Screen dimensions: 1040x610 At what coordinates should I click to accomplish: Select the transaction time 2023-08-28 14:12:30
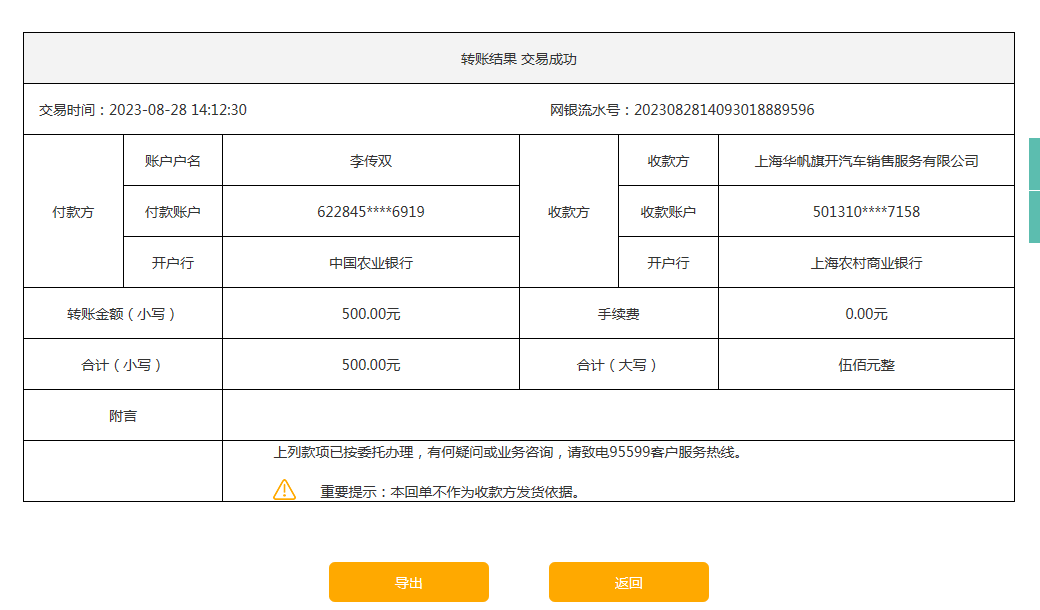click(x=177, y=110)
